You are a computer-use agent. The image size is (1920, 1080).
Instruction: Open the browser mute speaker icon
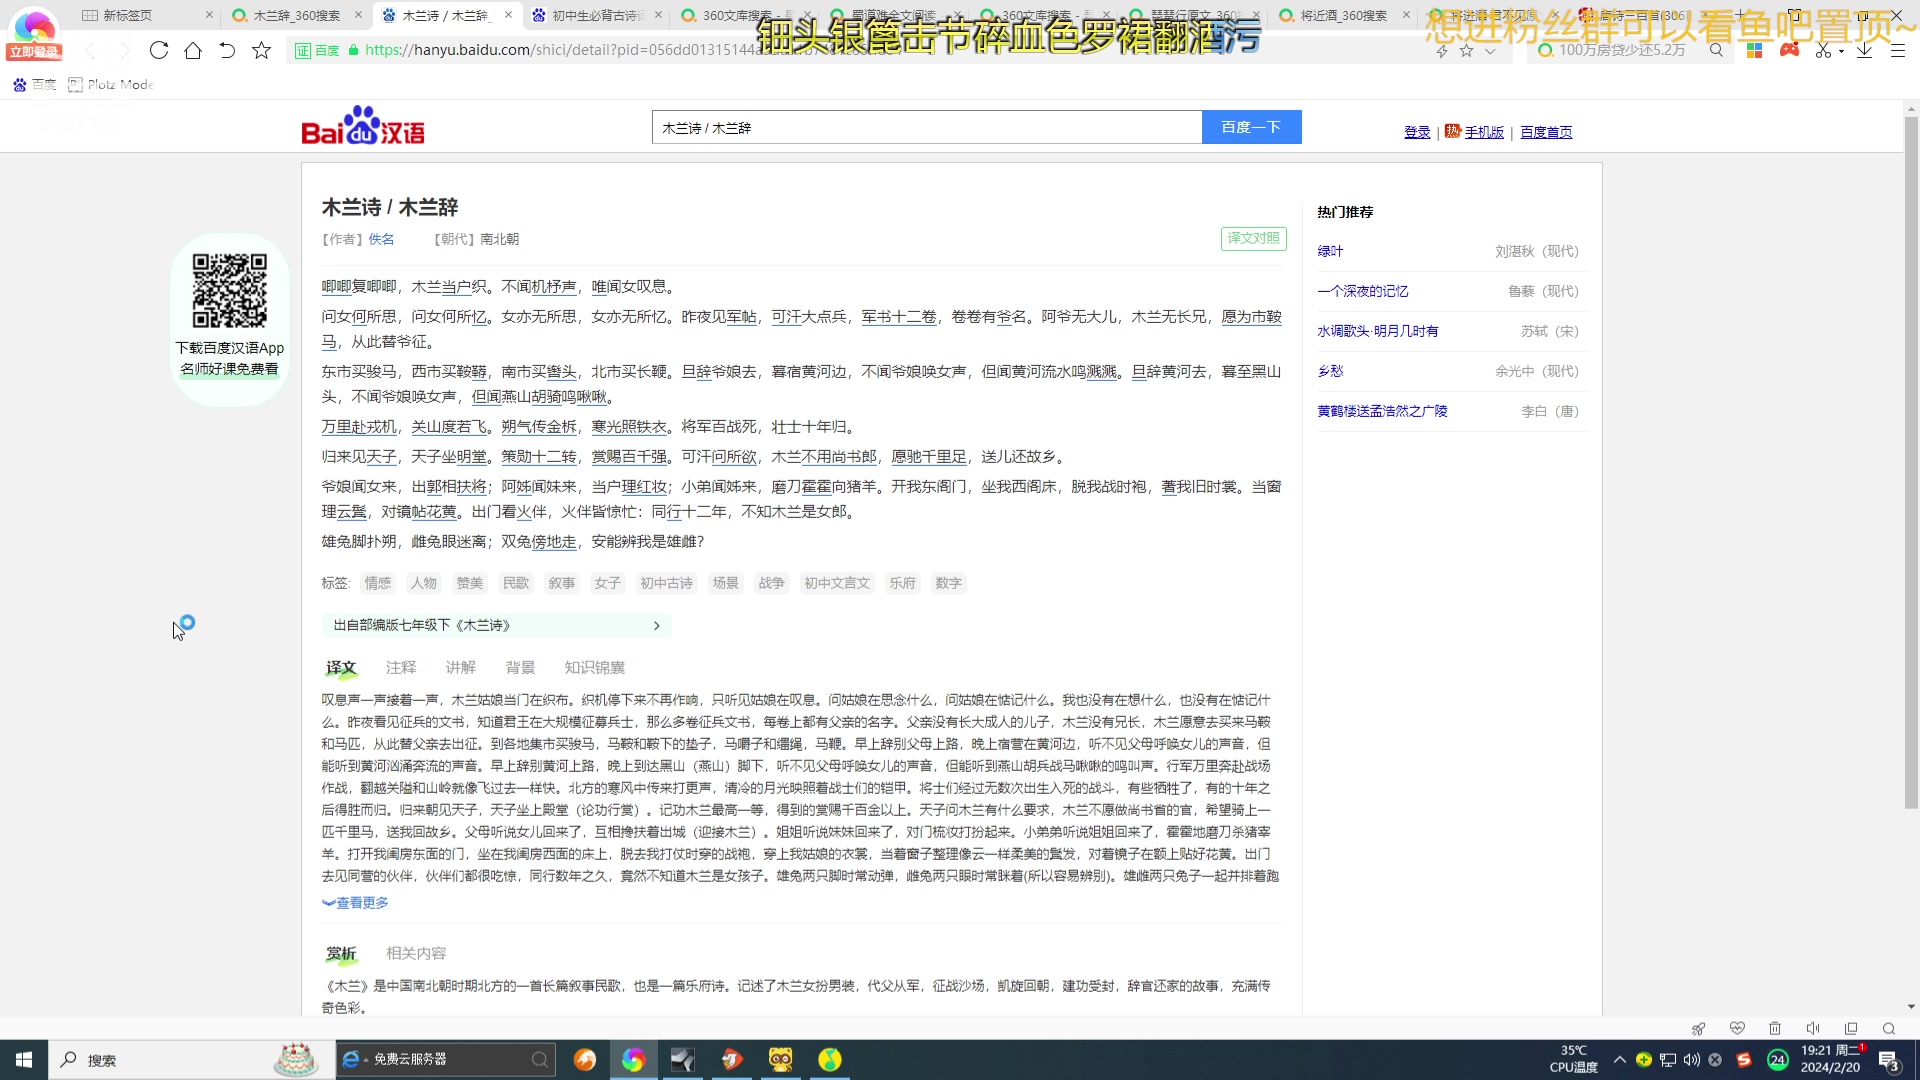point(1813,1028)
